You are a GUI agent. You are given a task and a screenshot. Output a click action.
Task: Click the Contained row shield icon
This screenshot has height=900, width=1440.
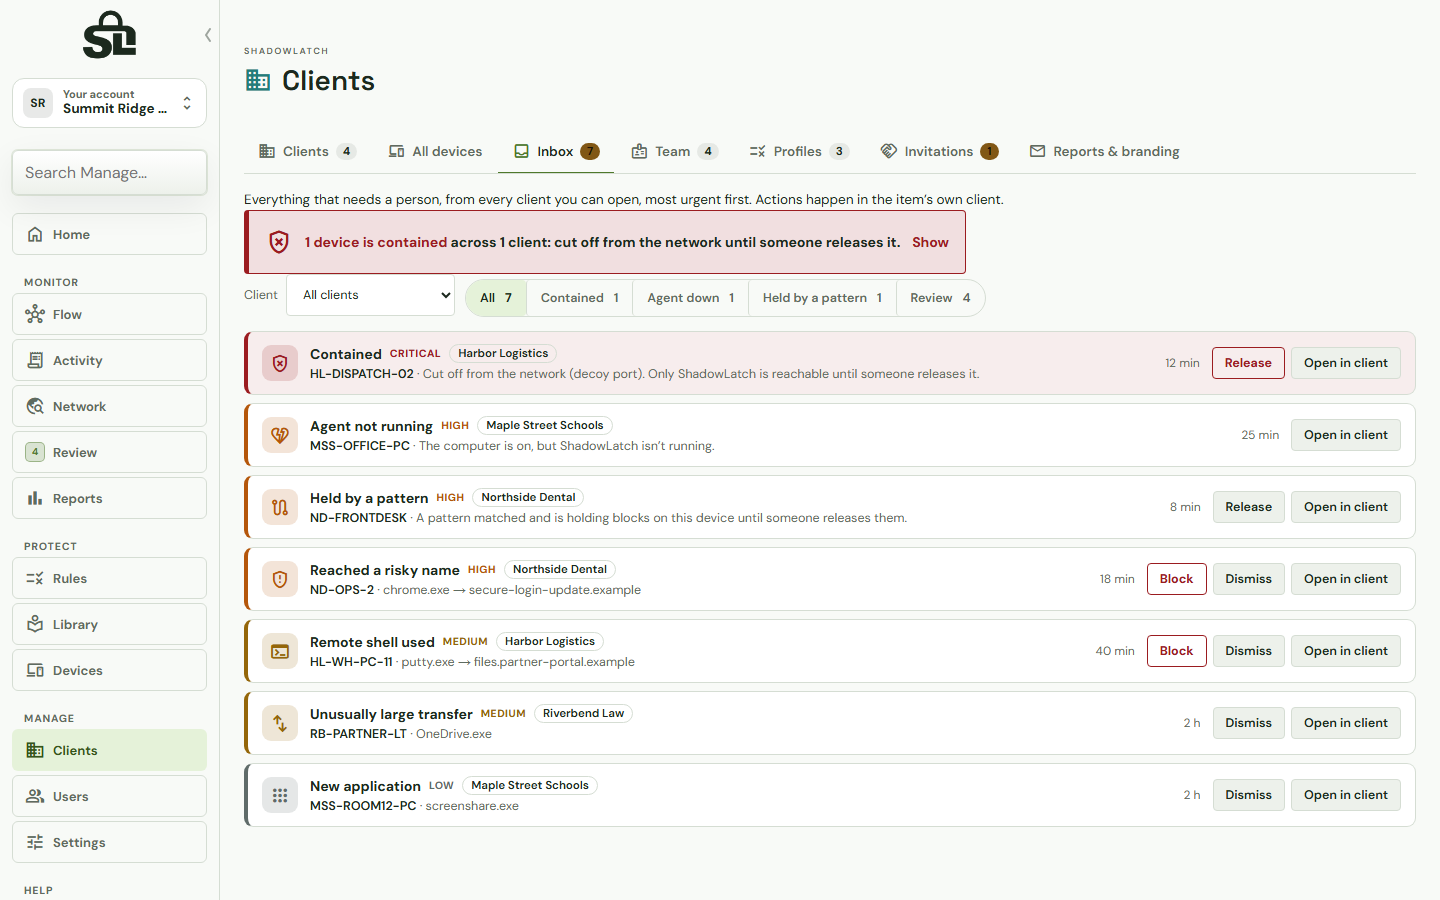click(280, 363)
